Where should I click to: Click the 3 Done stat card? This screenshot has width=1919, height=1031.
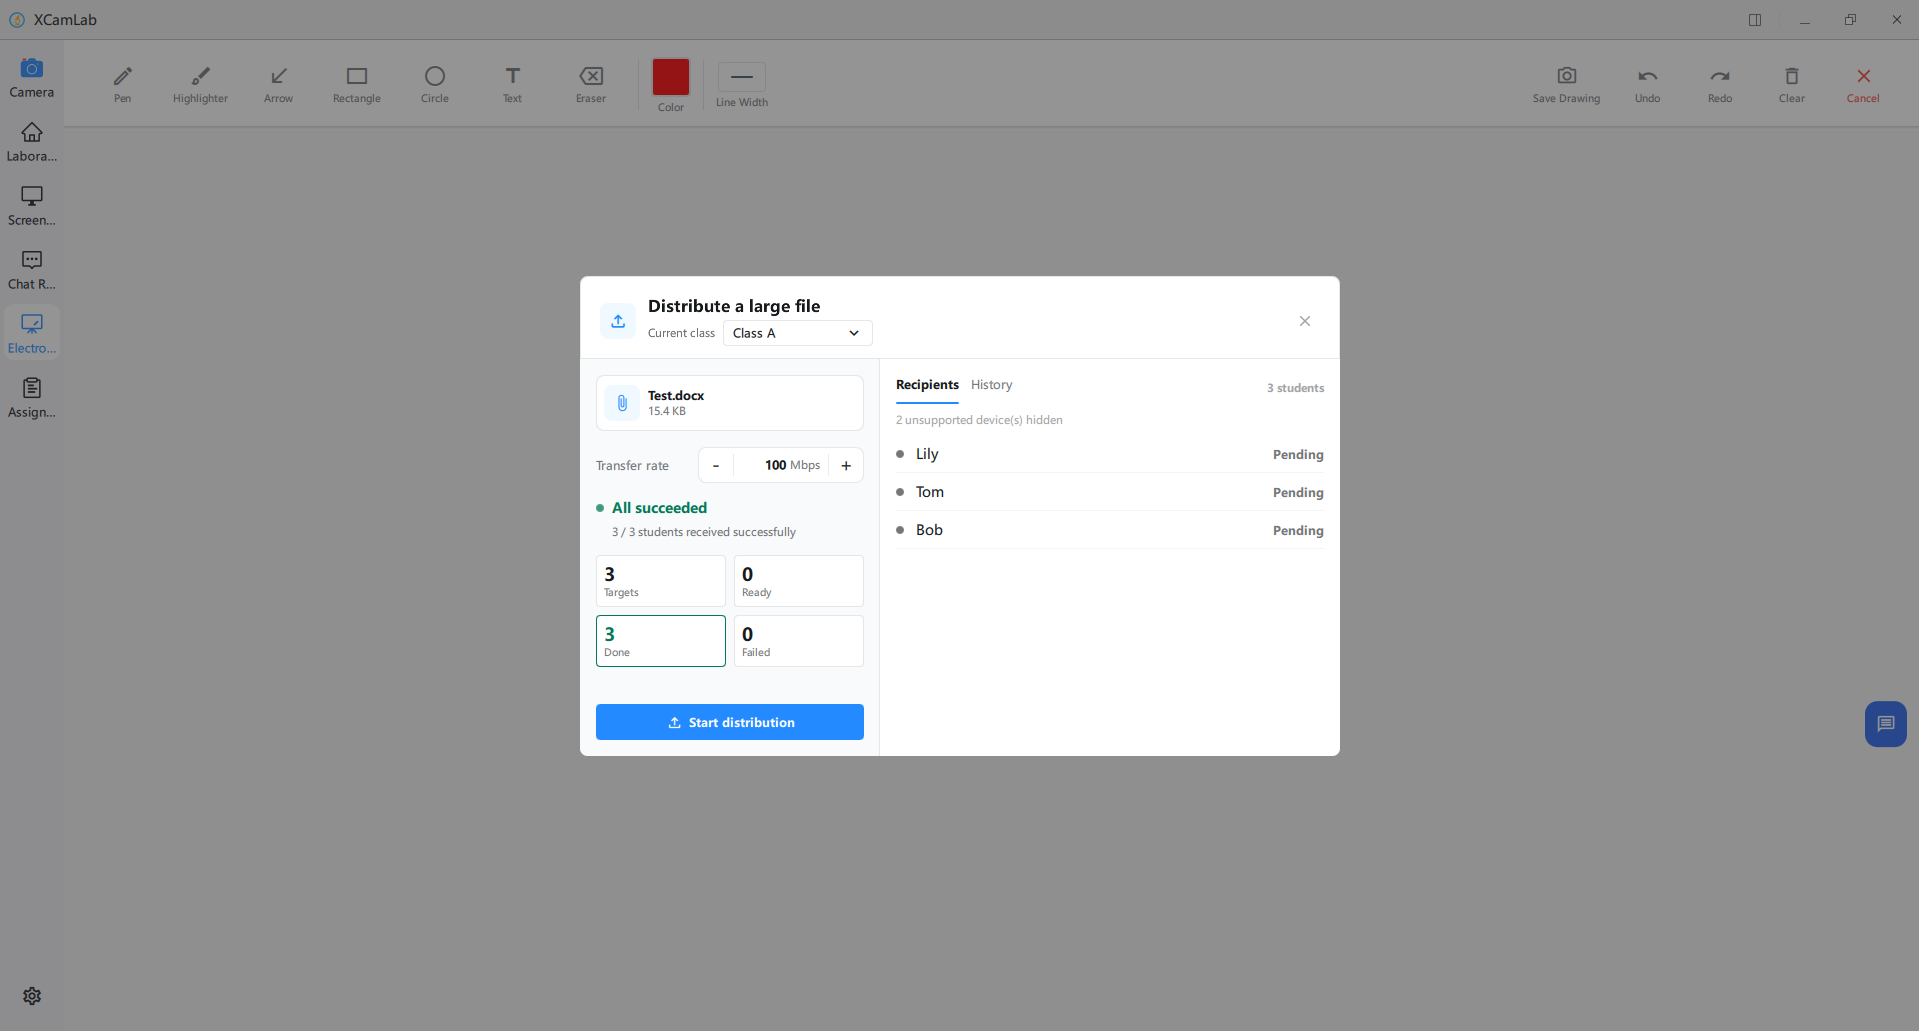[x=661, y=641]
